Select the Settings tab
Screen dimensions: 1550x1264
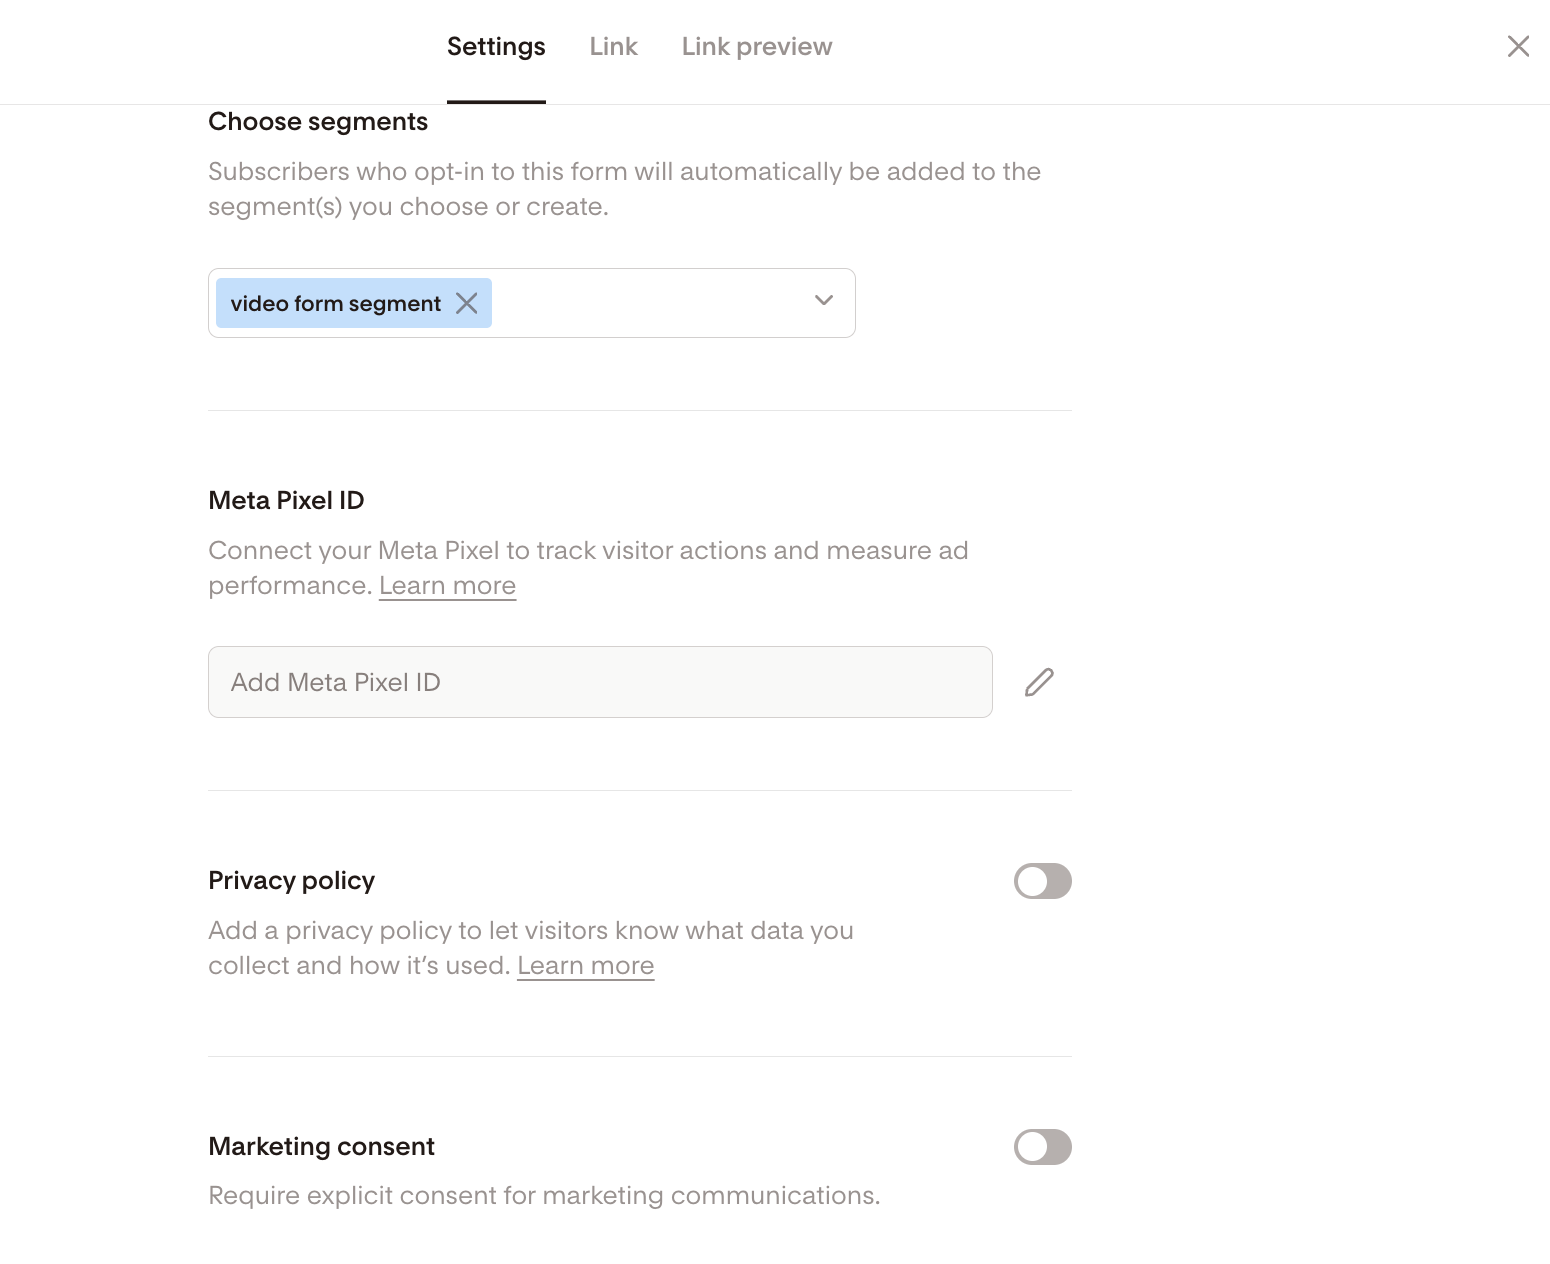496,47
